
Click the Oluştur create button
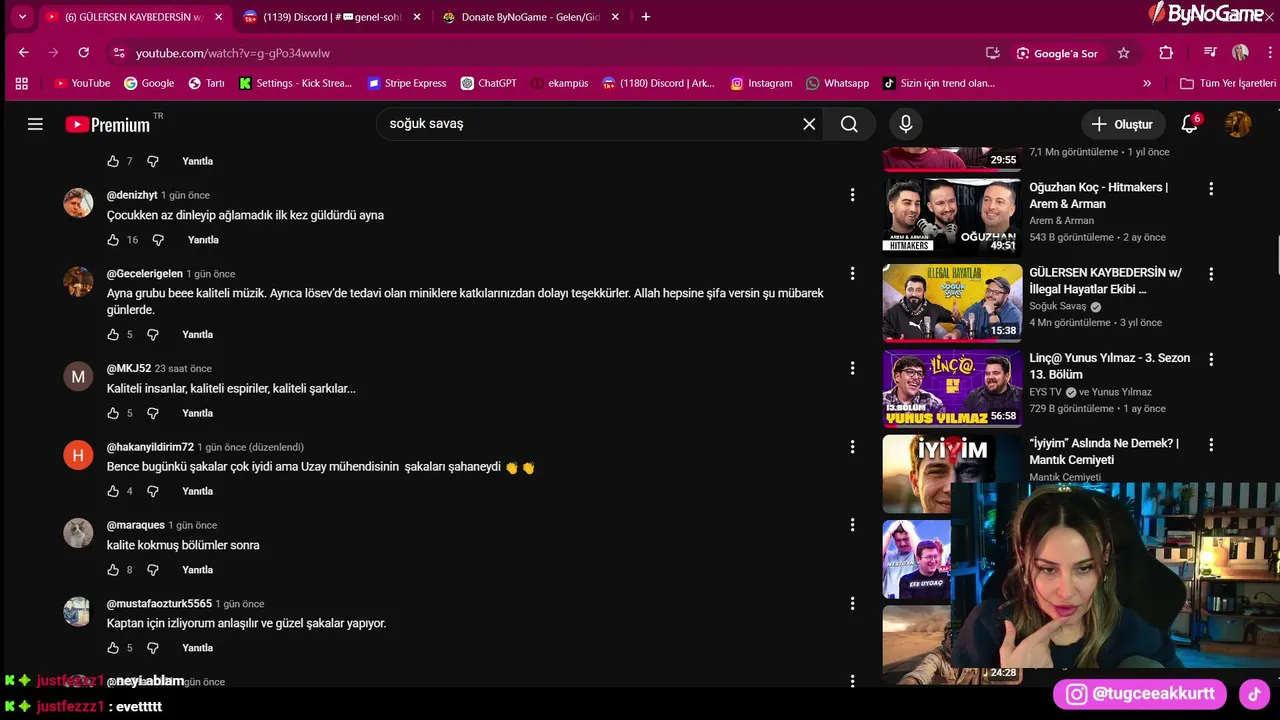coord(1123,124)
